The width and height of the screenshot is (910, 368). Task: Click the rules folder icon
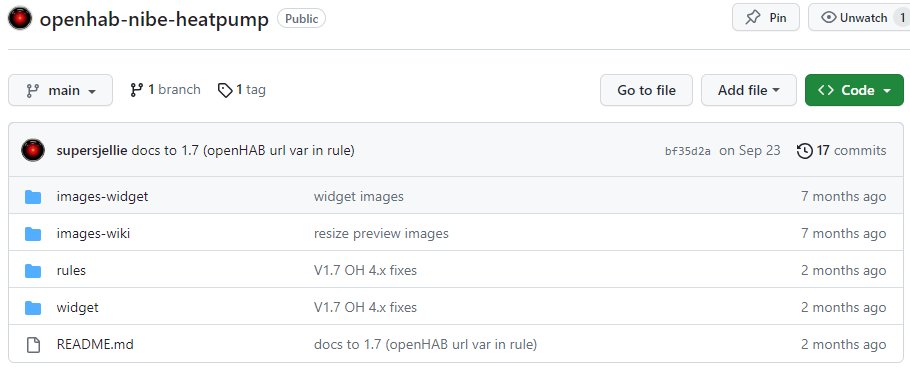tap(33, 270)
